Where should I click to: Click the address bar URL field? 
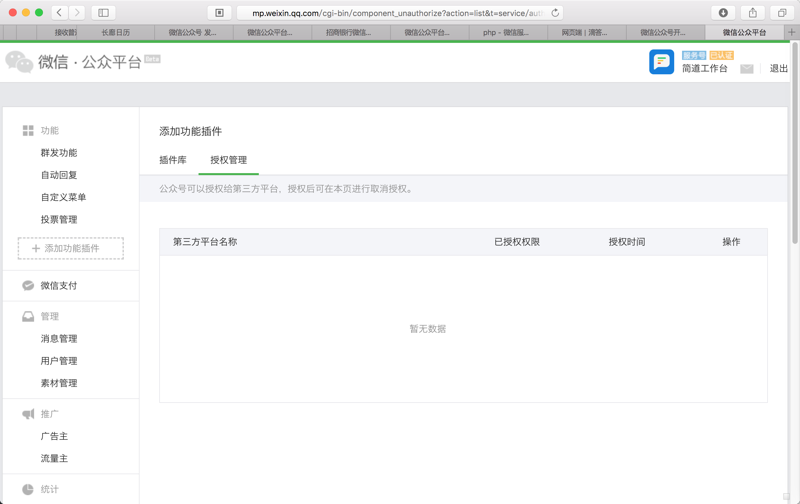point(400,13)
